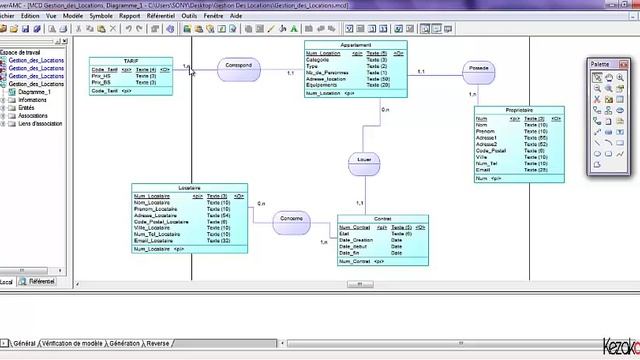Switch to the Local browser tab

coord(7,282)
